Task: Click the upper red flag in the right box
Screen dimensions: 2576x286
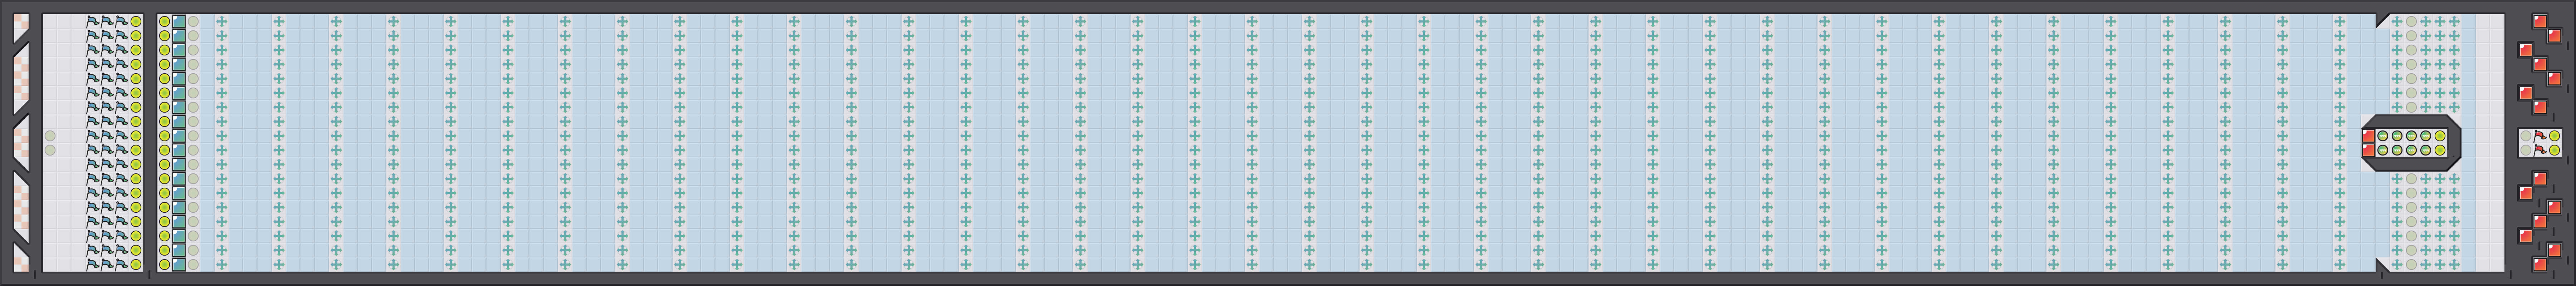Action: [2540, 136]
